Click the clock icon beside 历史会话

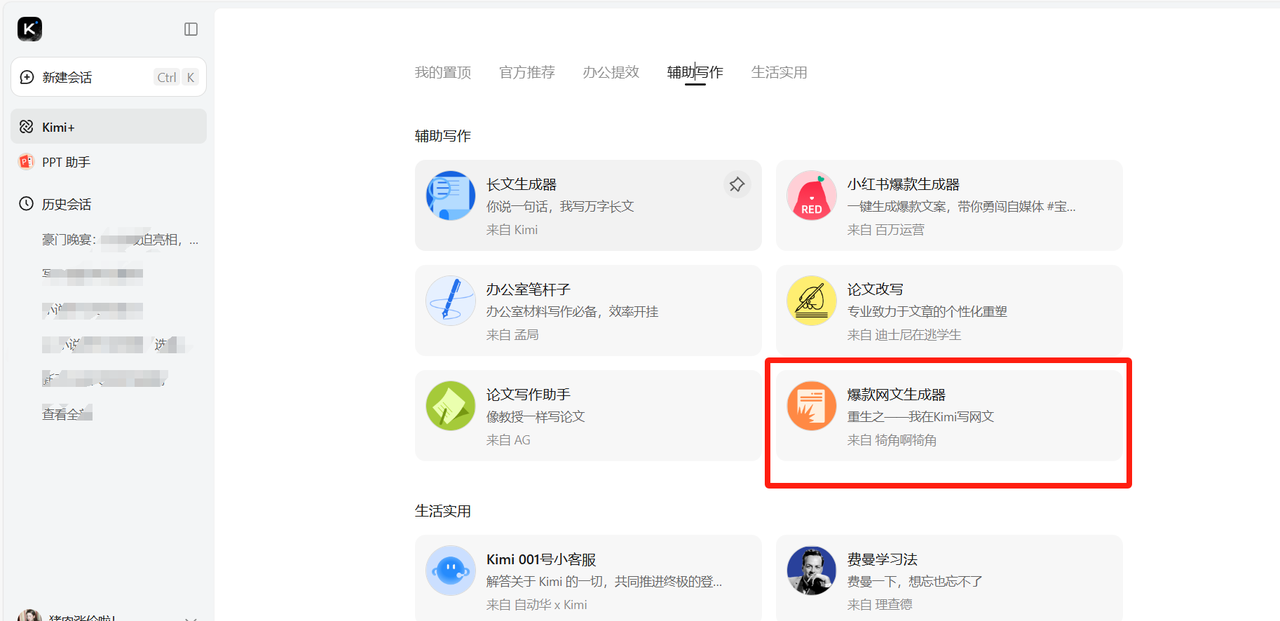(x=27, y=204)
